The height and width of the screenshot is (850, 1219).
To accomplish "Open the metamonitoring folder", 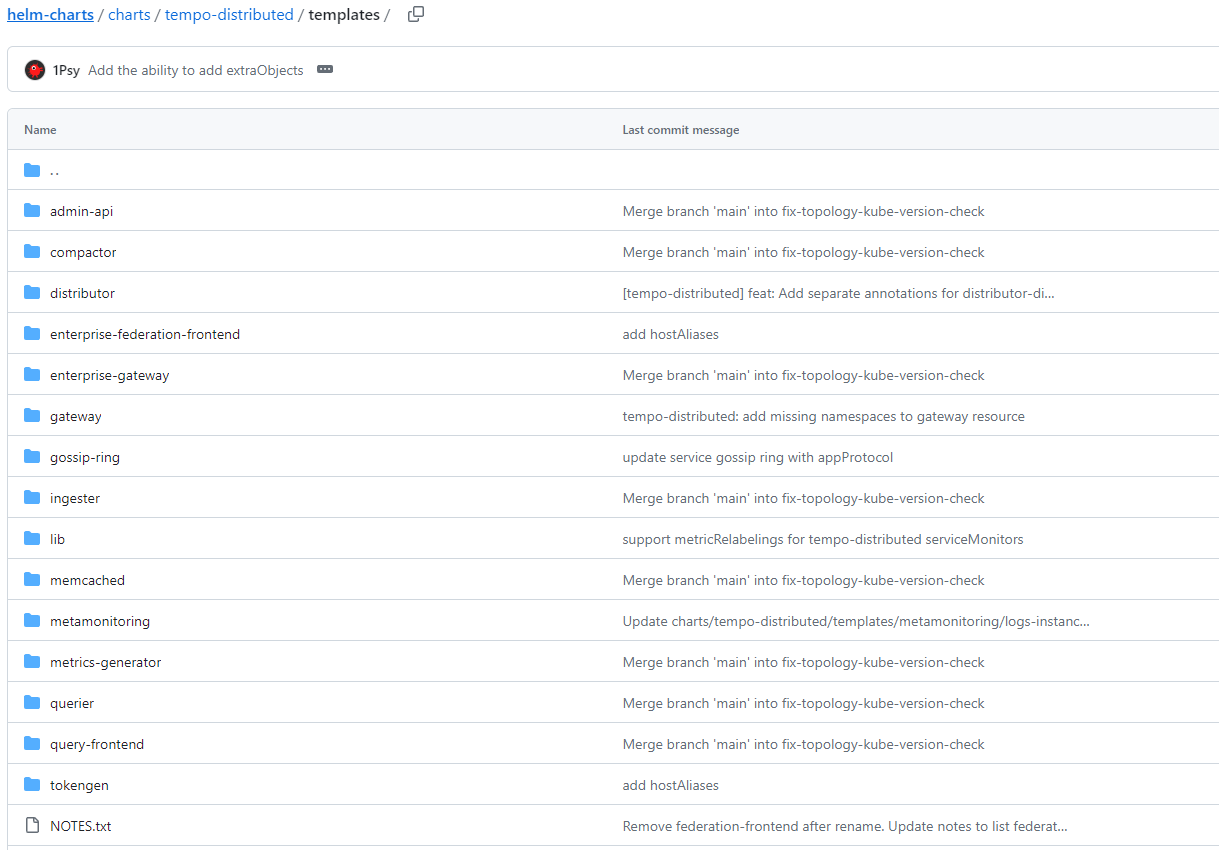I will pos(100,621).
